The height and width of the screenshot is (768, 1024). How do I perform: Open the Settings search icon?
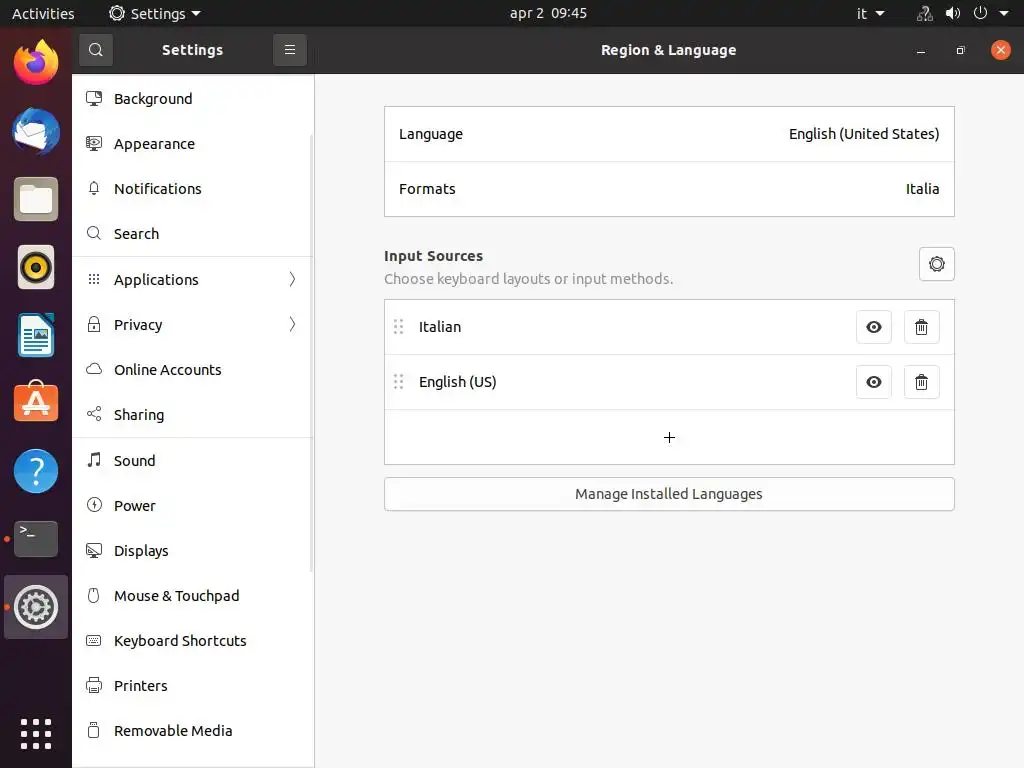(x=95, y=50)
